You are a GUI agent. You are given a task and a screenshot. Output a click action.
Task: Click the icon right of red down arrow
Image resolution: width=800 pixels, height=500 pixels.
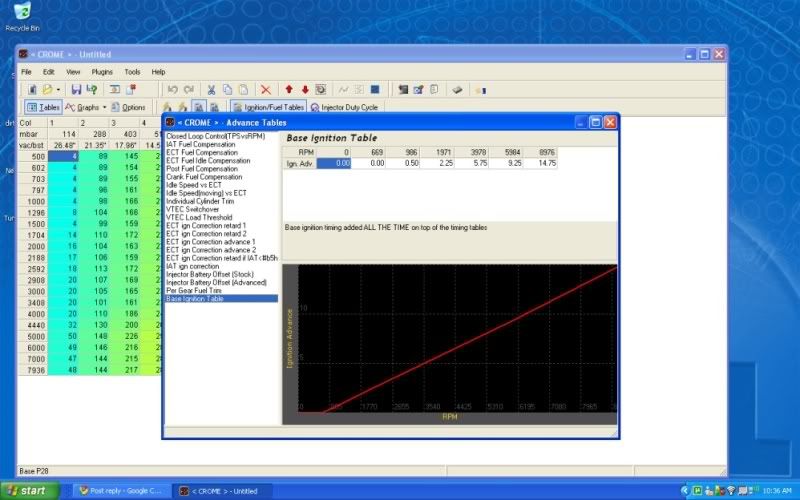tap(320, 90)
